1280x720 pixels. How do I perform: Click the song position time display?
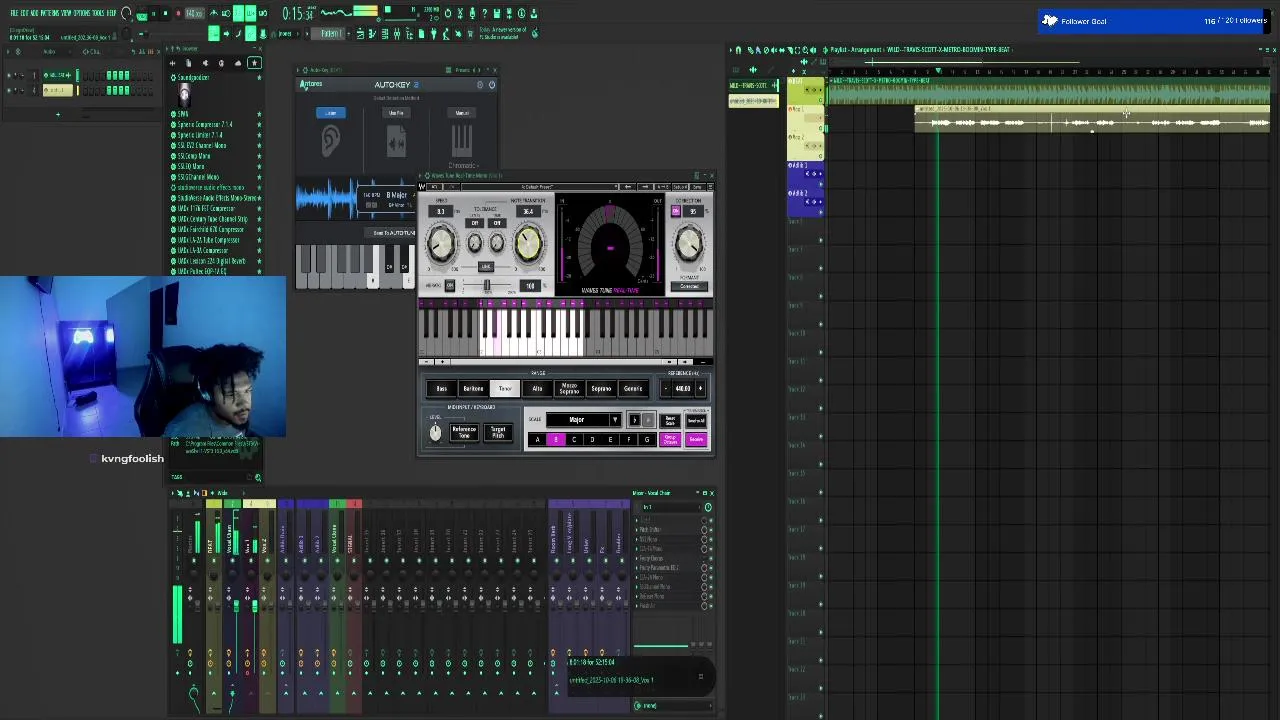tap(298, 14)
